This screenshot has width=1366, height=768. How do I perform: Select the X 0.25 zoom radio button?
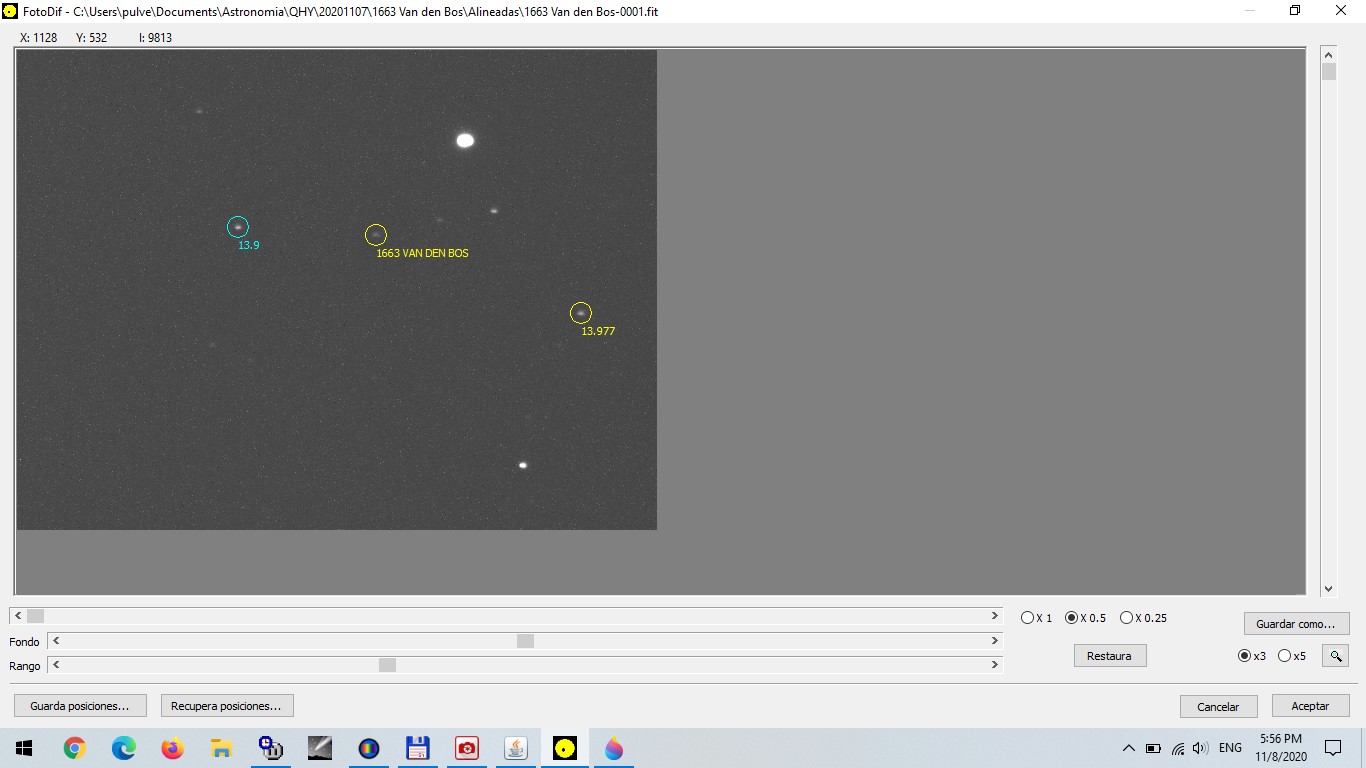click(x=1143, y=618)
